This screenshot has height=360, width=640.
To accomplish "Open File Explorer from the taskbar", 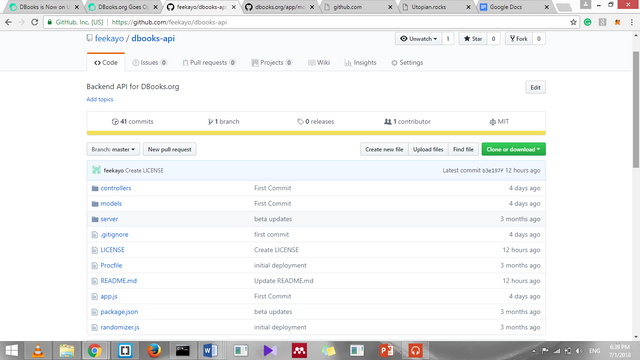I will point(67,351).
